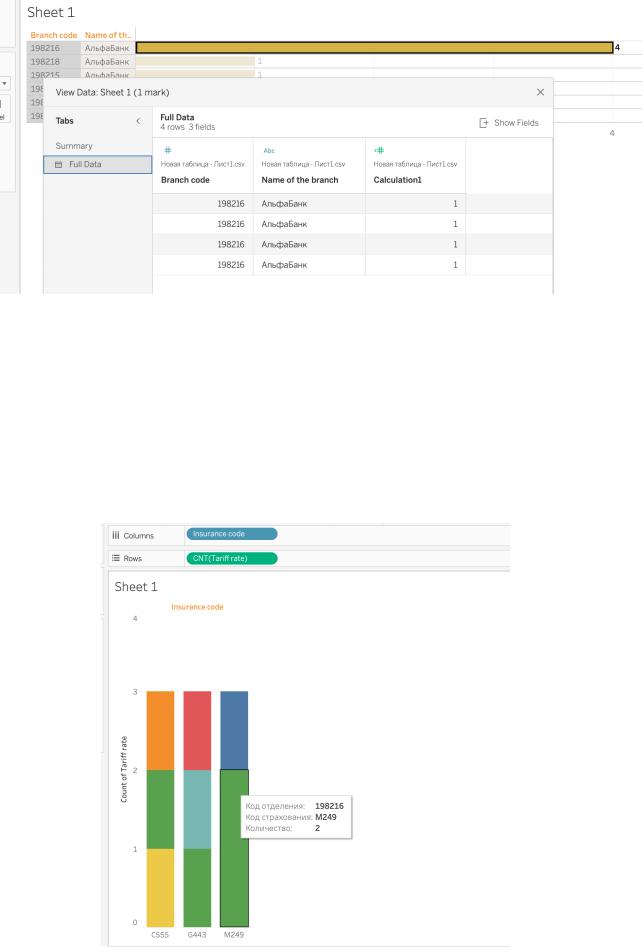Screen dimensions: 642x947
Task: Click the G443 axis label
Action: (197, 934)
